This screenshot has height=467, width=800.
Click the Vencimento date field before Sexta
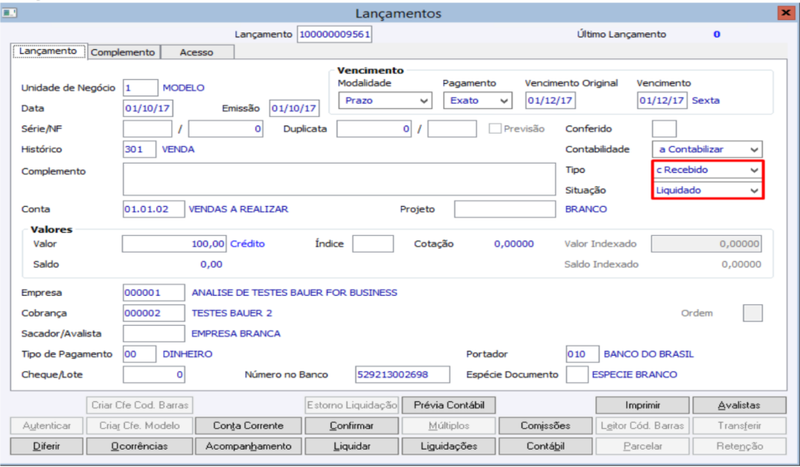pos(662,101)
